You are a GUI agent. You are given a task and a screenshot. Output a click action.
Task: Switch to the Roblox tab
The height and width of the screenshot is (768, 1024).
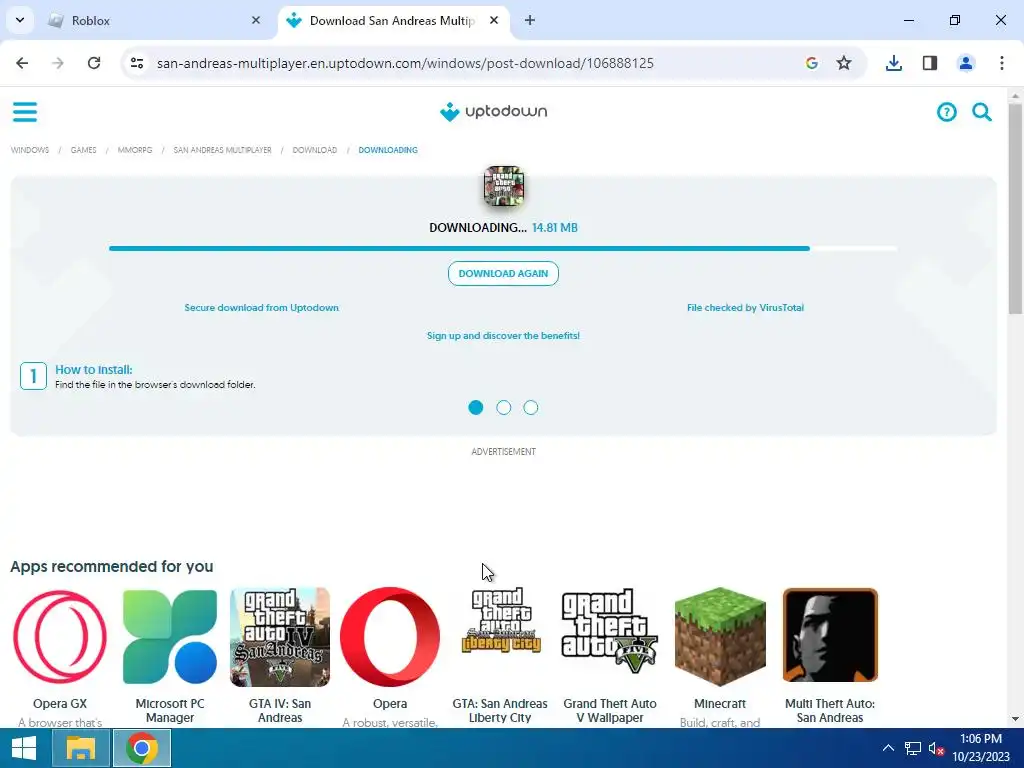(153, 20)
